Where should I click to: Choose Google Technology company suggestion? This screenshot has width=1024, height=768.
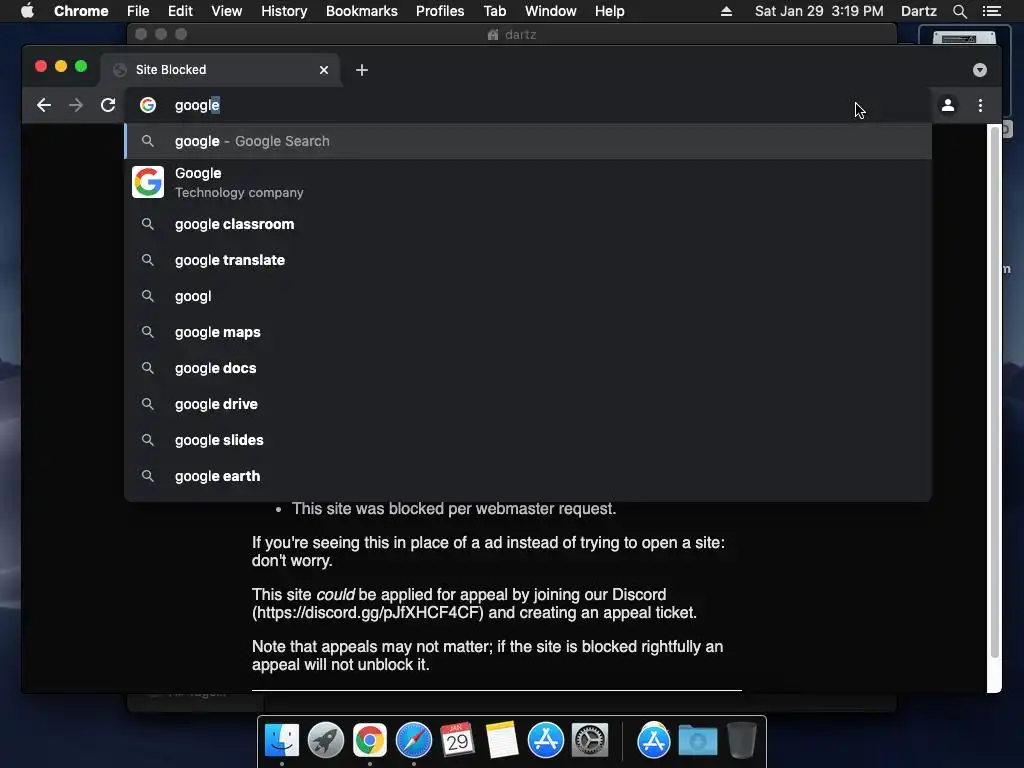point(528,182)
